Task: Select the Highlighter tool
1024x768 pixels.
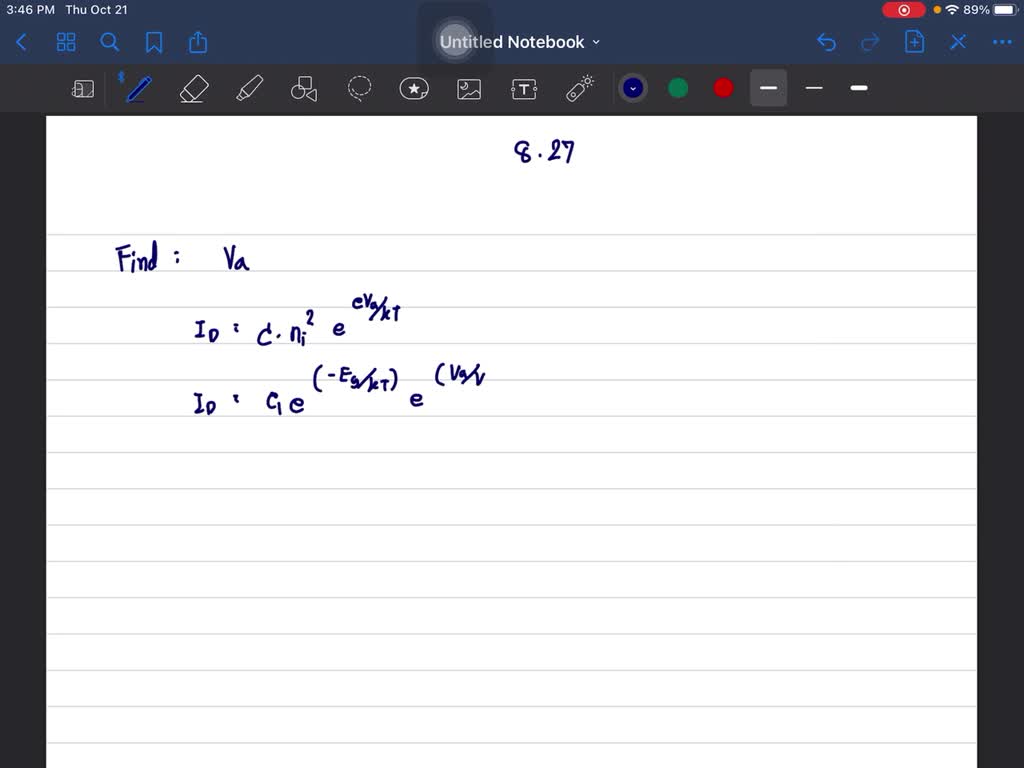Action: pyautogui.click(x=249, y=88)
